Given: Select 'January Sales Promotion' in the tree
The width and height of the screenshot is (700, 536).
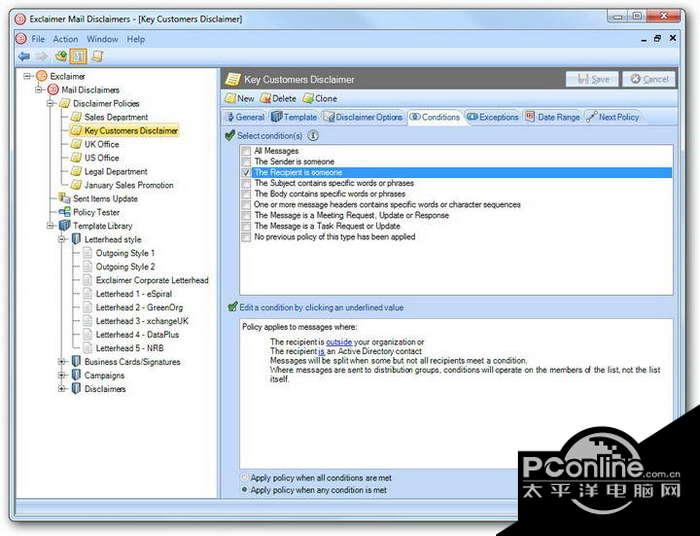Looking at the screenshot, I should 129,185.
